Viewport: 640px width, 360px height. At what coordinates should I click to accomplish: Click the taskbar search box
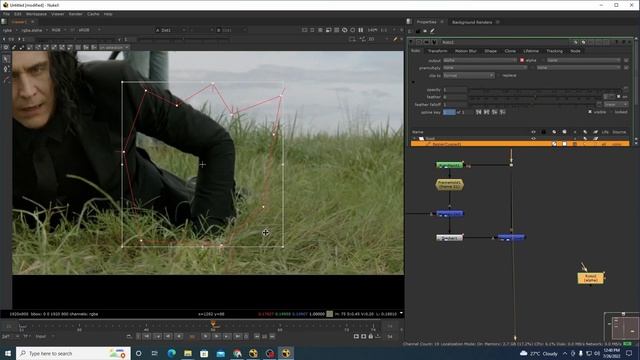tap(73, 353)
